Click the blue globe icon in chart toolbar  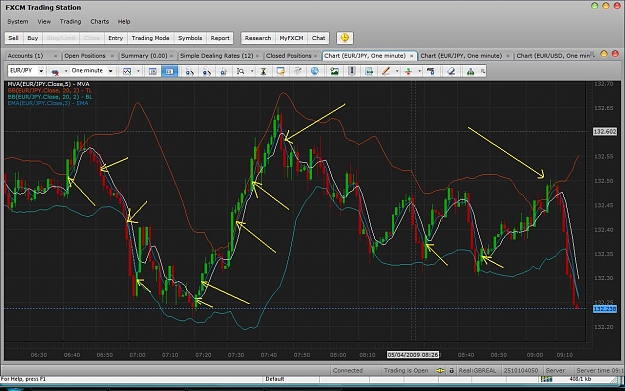pos(314,71)
